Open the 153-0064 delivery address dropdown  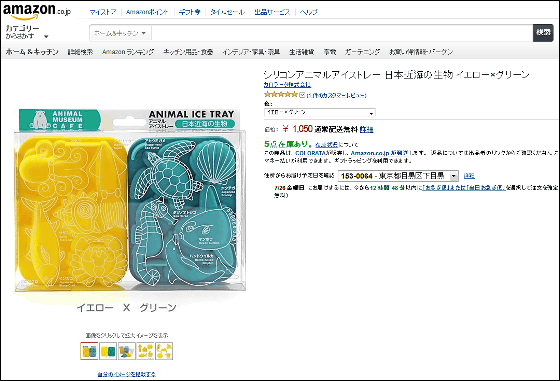point(398,176)
